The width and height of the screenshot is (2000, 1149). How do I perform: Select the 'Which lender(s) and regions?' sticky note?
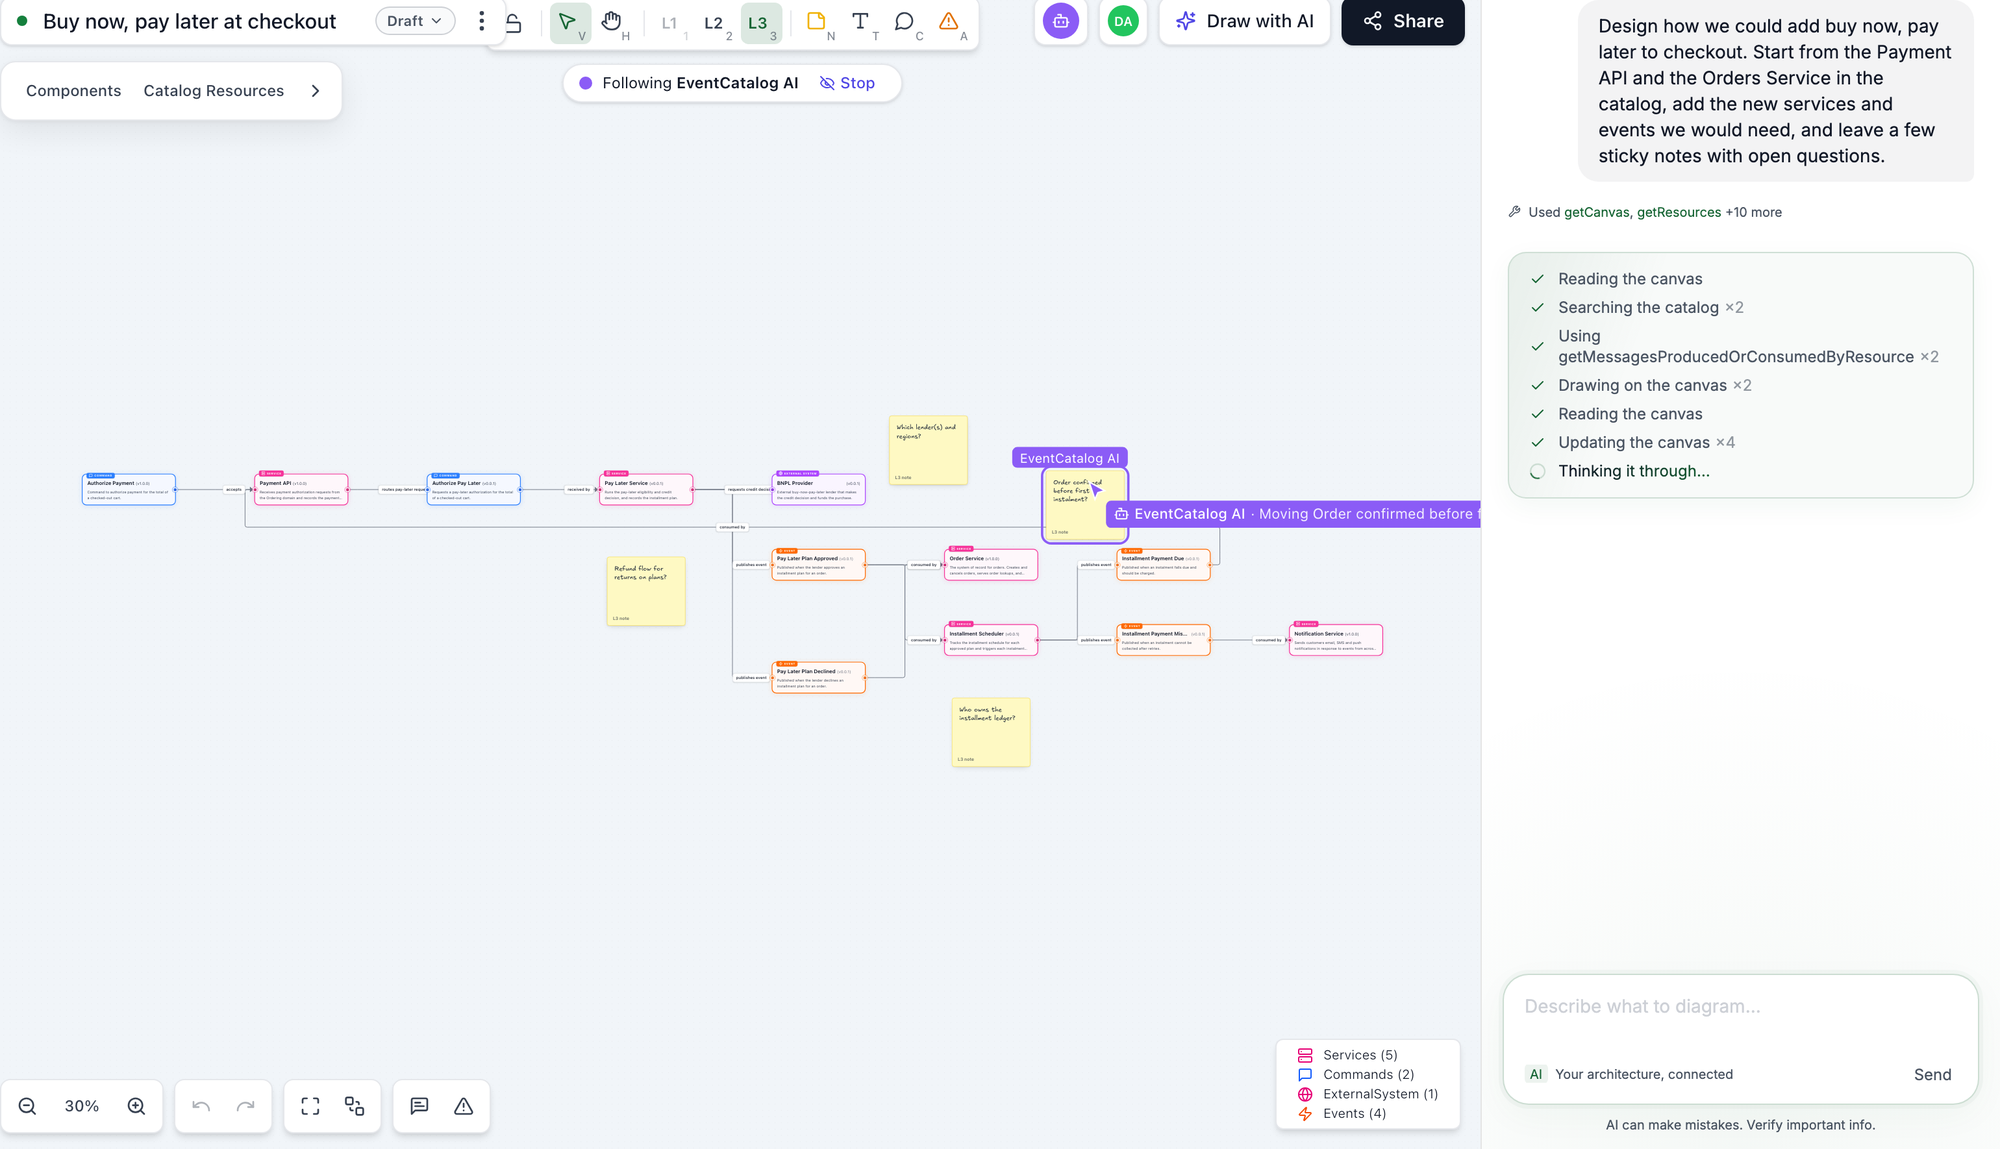click(x=928, y=451)
